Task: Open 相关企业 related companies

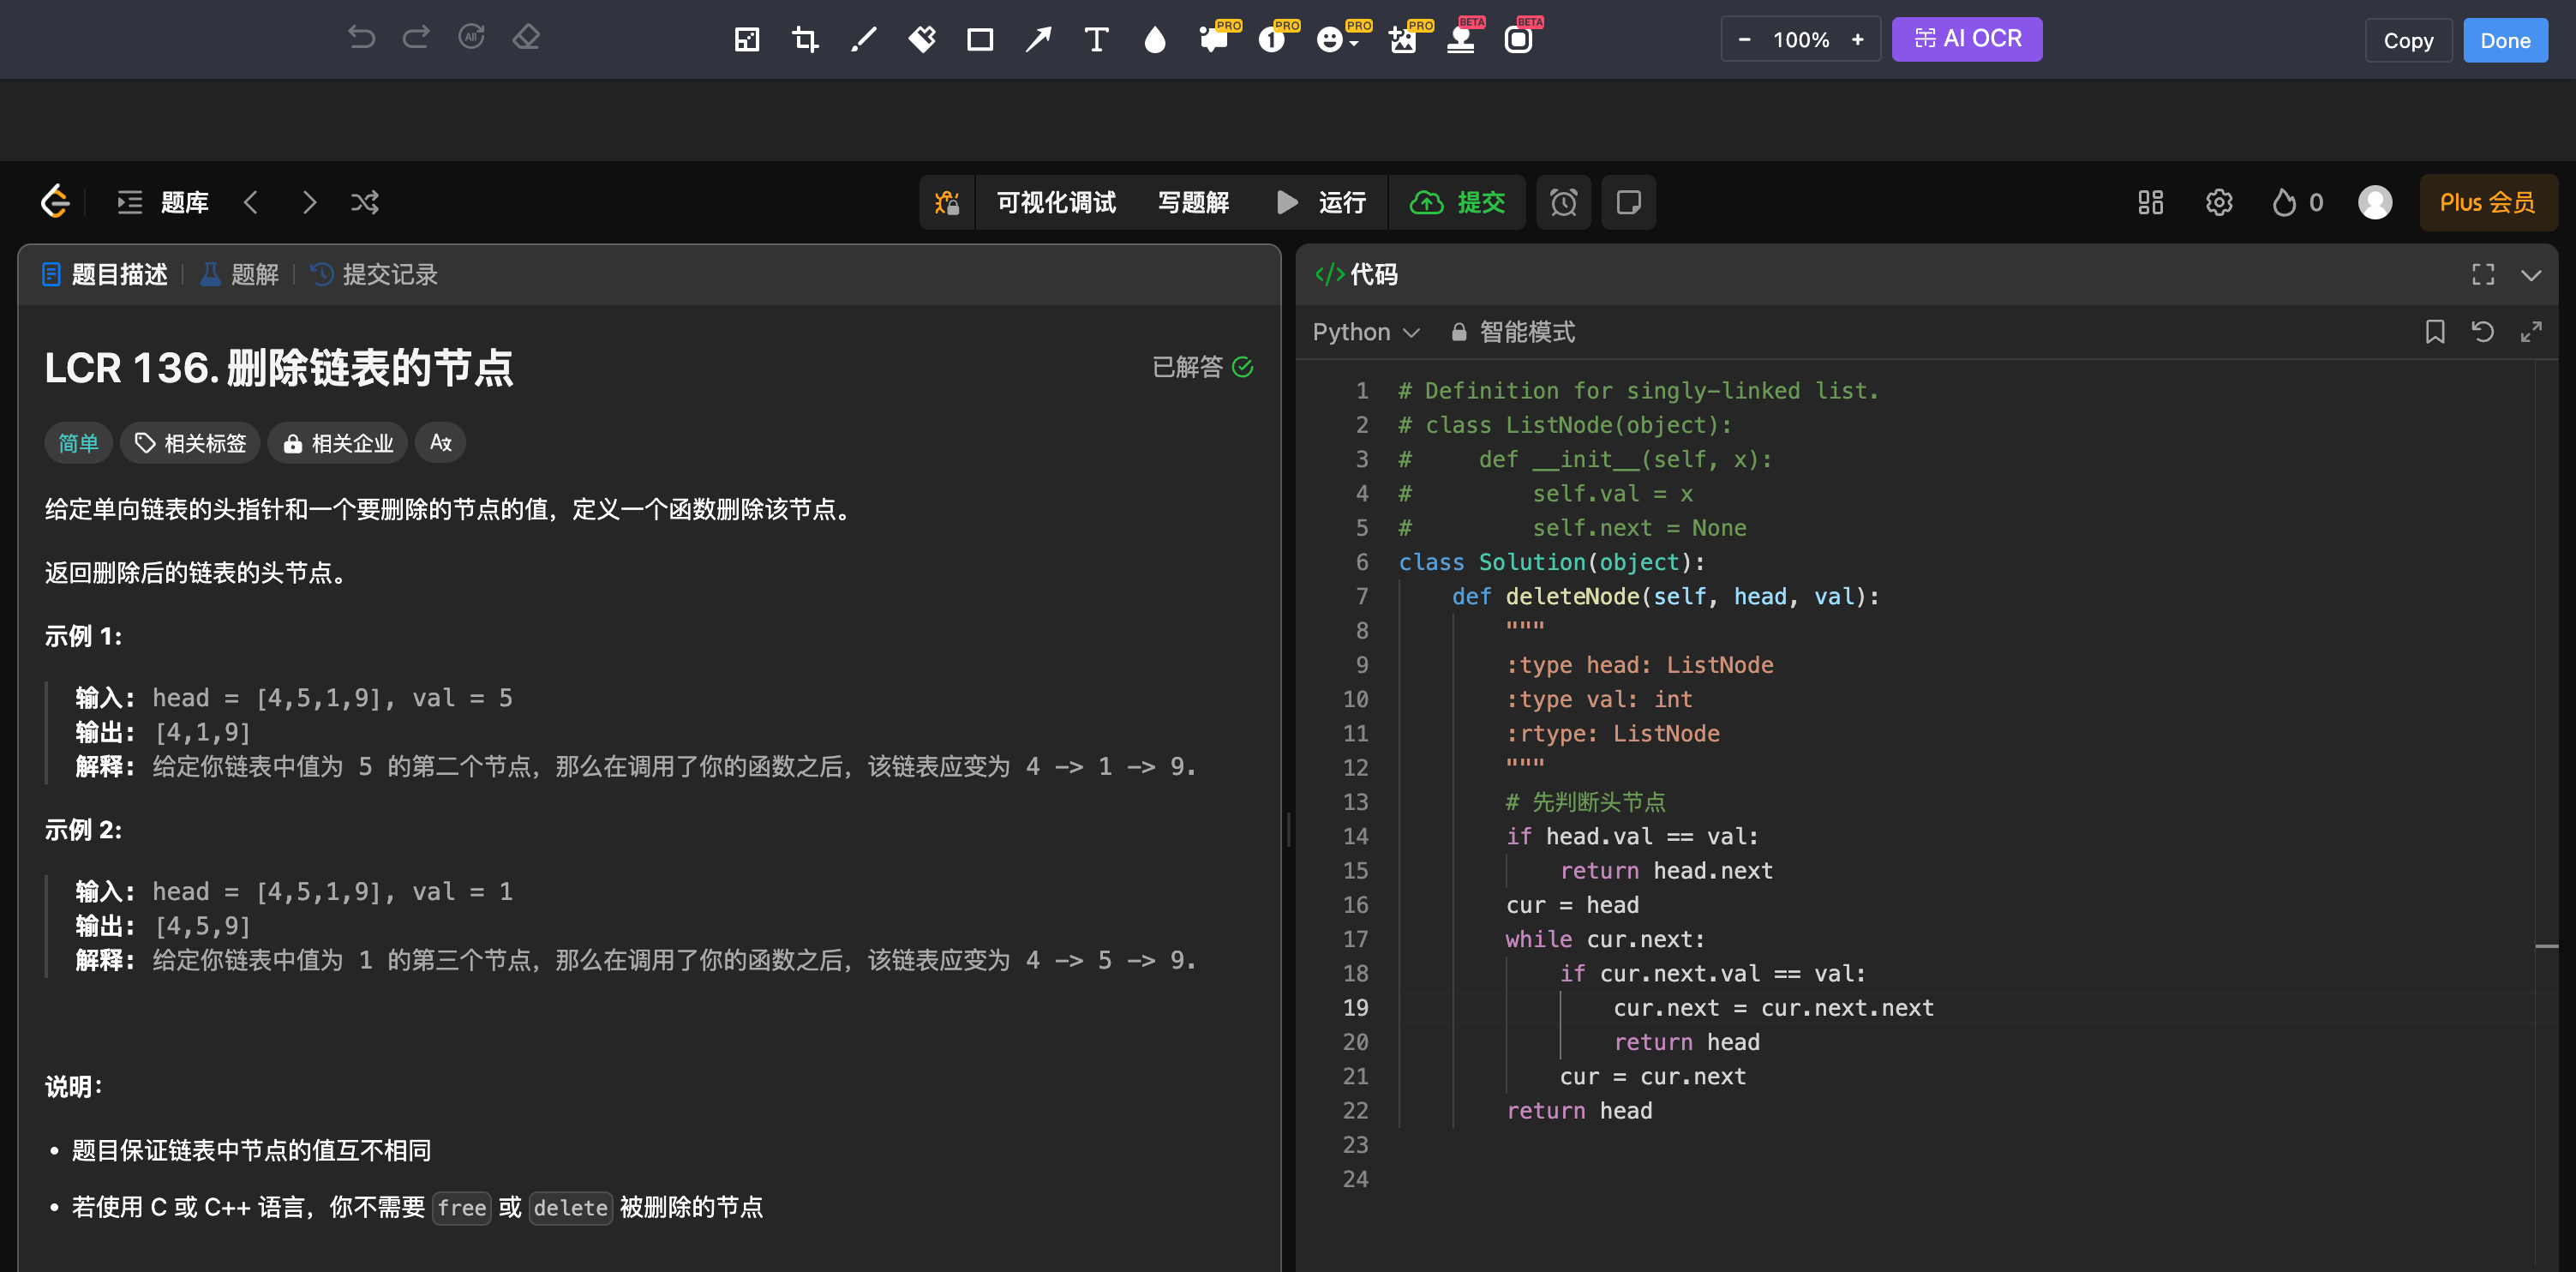Action: pos(337,443)
